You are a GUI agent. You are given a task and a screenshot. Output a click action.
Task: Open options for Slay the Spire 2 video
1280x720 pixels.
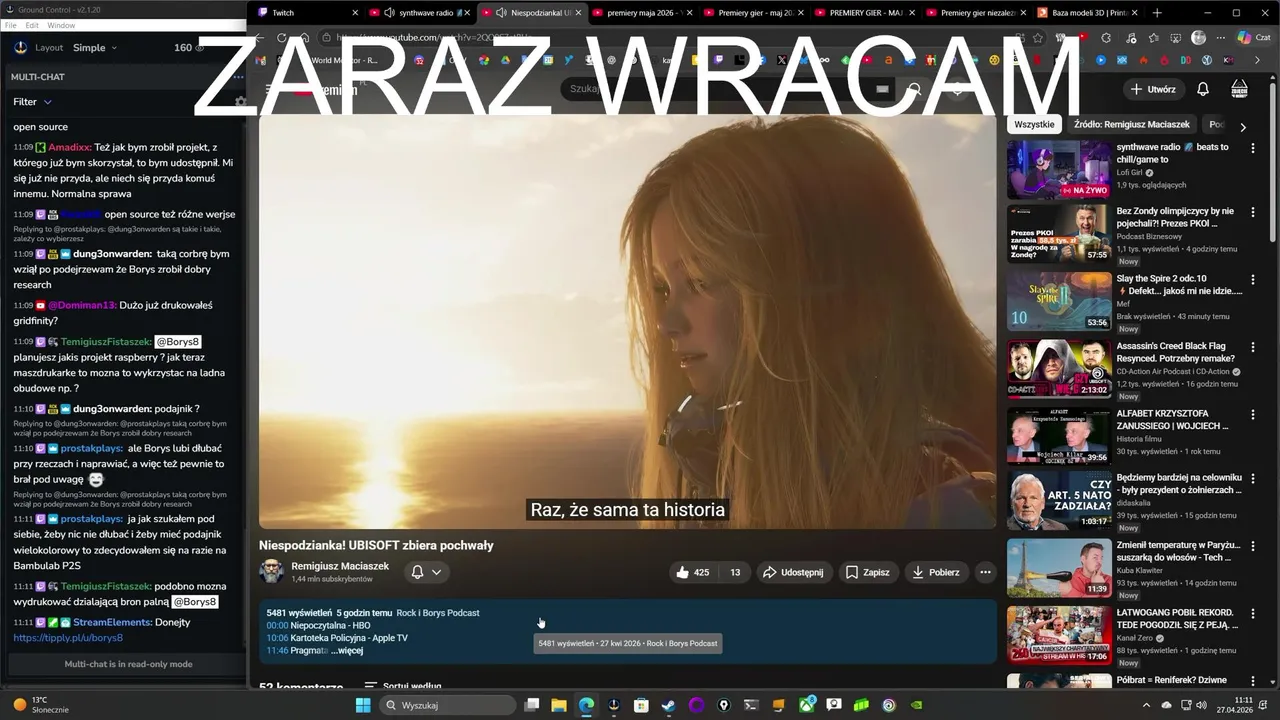(x=1252, y=279)
